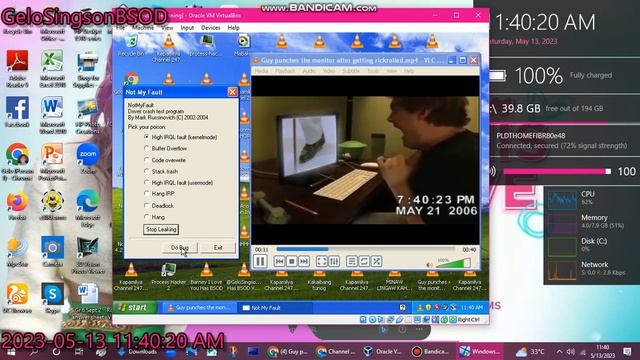Select Deadlock radio option
This screenshot has height=360, width=640.
(x=147, y=205)
